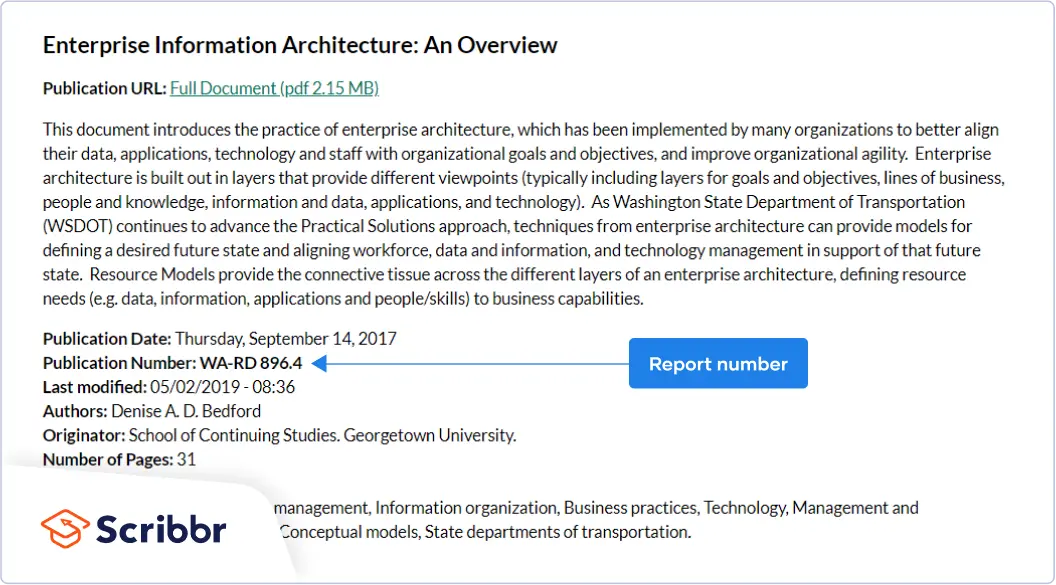Click the Scribbr wordmark text
The image size is (1056, 585).
(161, 529)
